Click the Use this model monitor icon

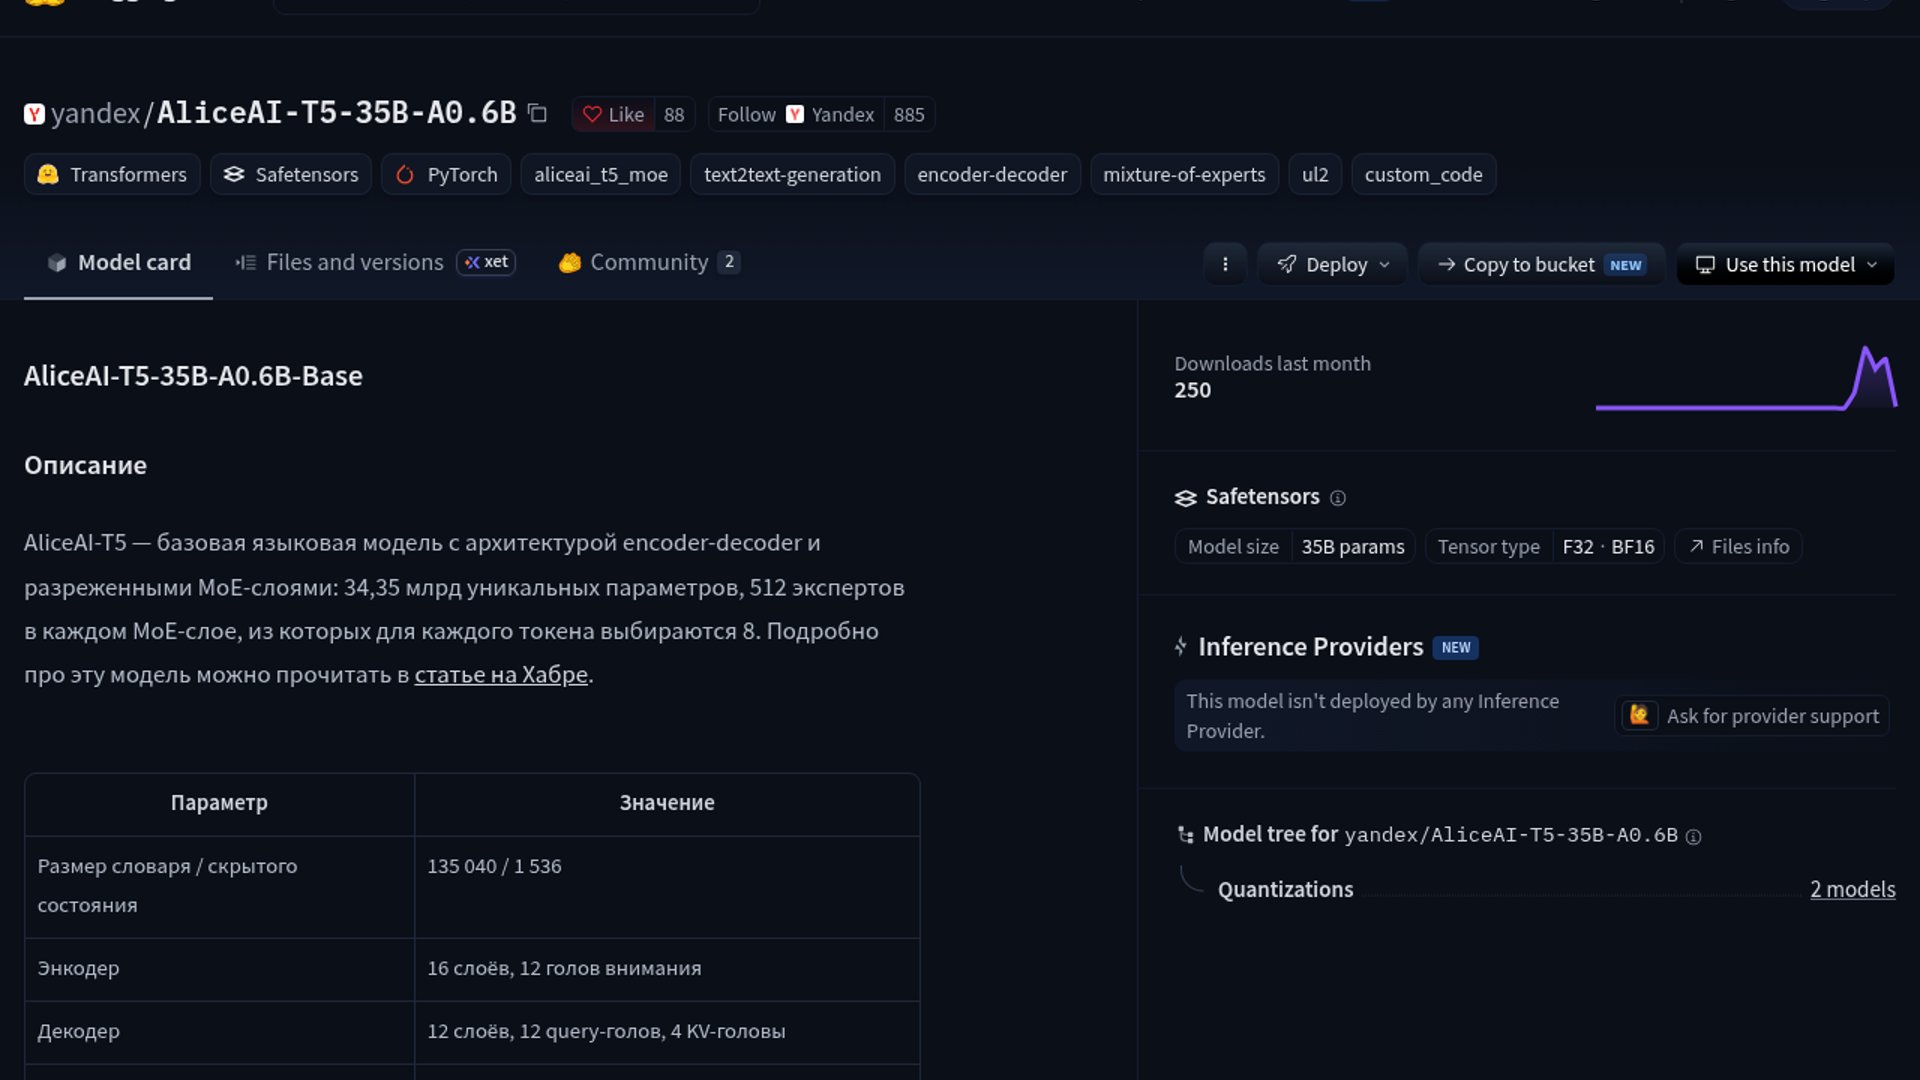click(1705, 264)
